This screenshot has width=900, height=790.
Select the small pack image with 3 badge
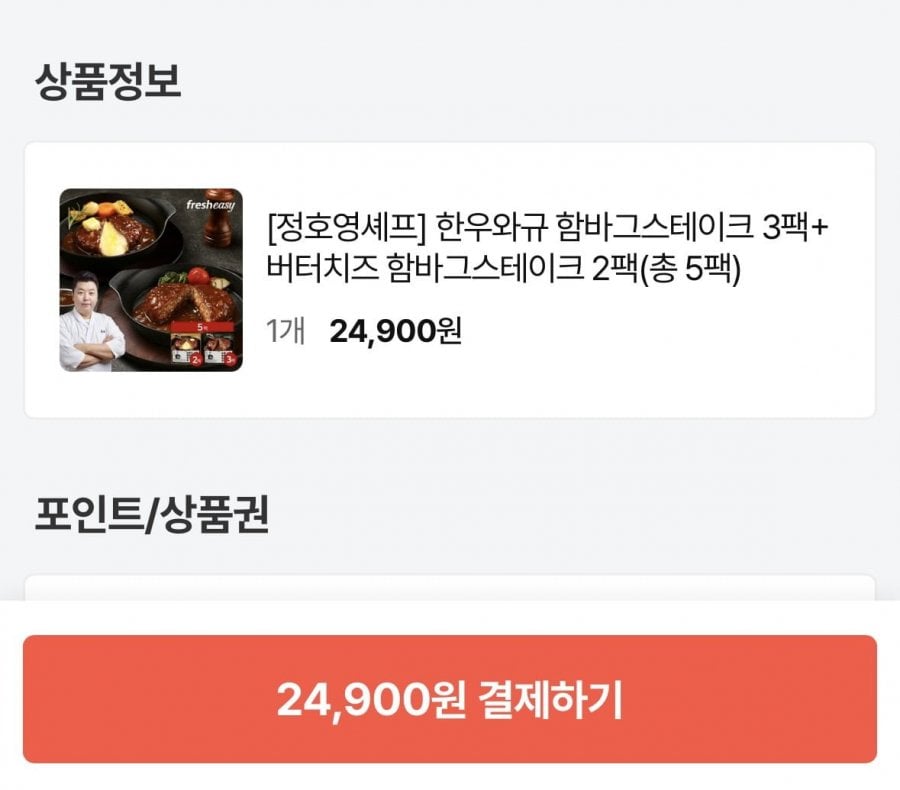[x=220, y=349]
